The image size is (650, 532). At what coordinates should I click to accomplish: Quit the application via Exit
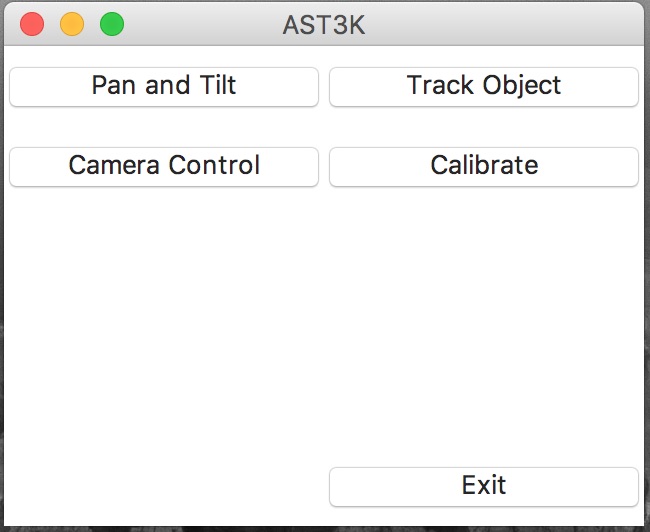point(484,486)
